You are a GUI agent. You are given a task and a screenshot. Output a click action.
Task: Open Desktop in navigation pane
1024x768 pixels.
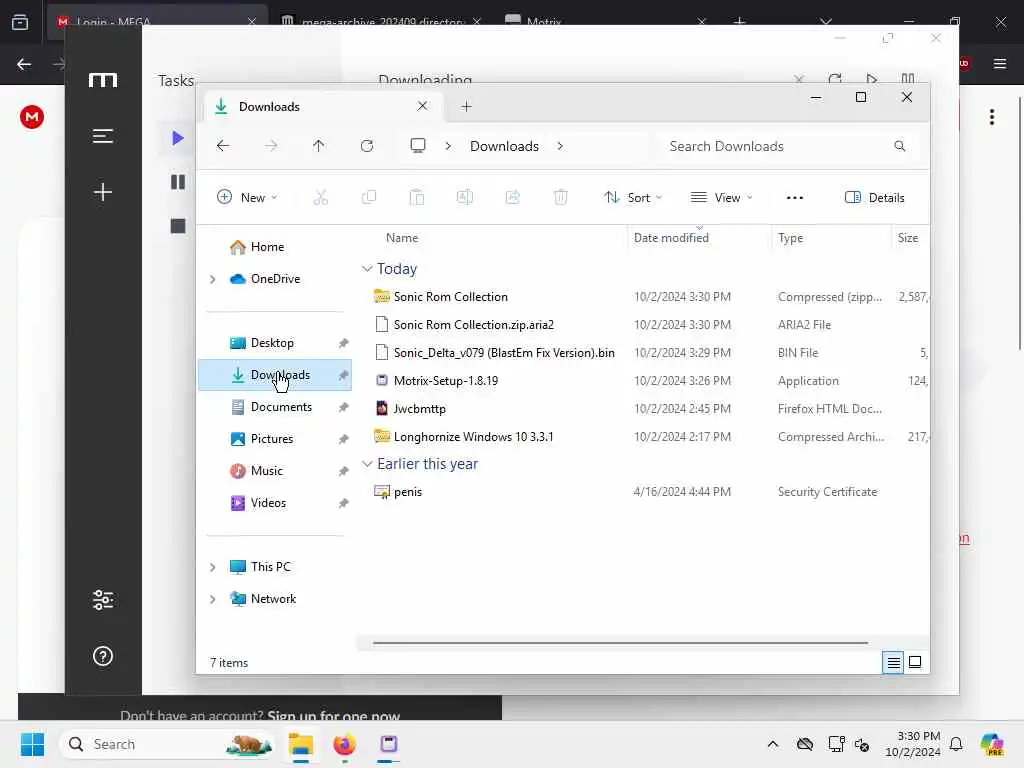click(274, 343)
